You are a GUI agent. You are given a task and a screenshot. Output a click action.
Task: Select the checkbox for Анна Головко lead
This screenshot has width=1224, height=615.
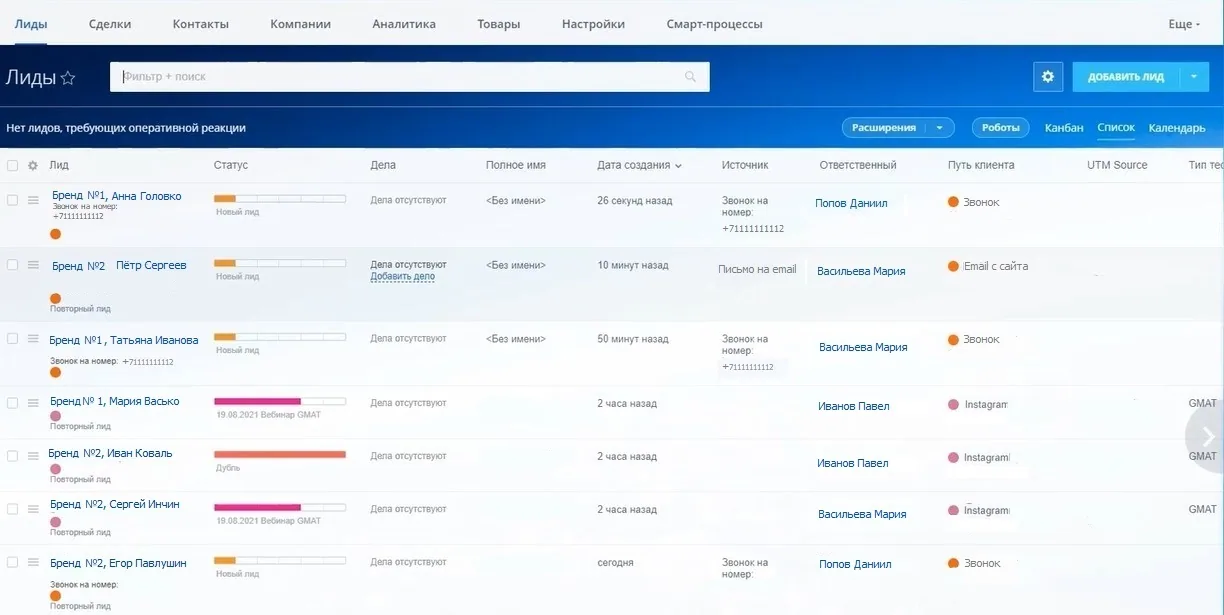coord(13,201)
